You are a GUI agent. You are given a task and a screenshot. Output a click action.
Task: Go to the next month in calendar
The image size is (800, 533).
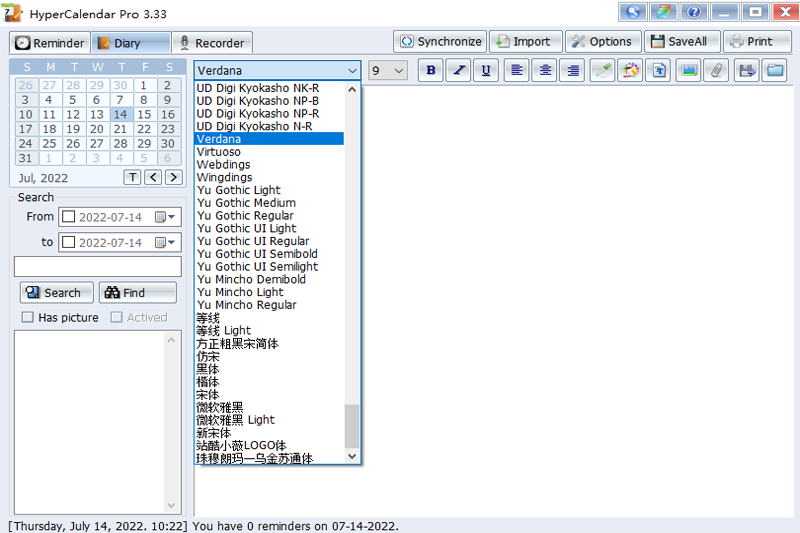(174, 177)
